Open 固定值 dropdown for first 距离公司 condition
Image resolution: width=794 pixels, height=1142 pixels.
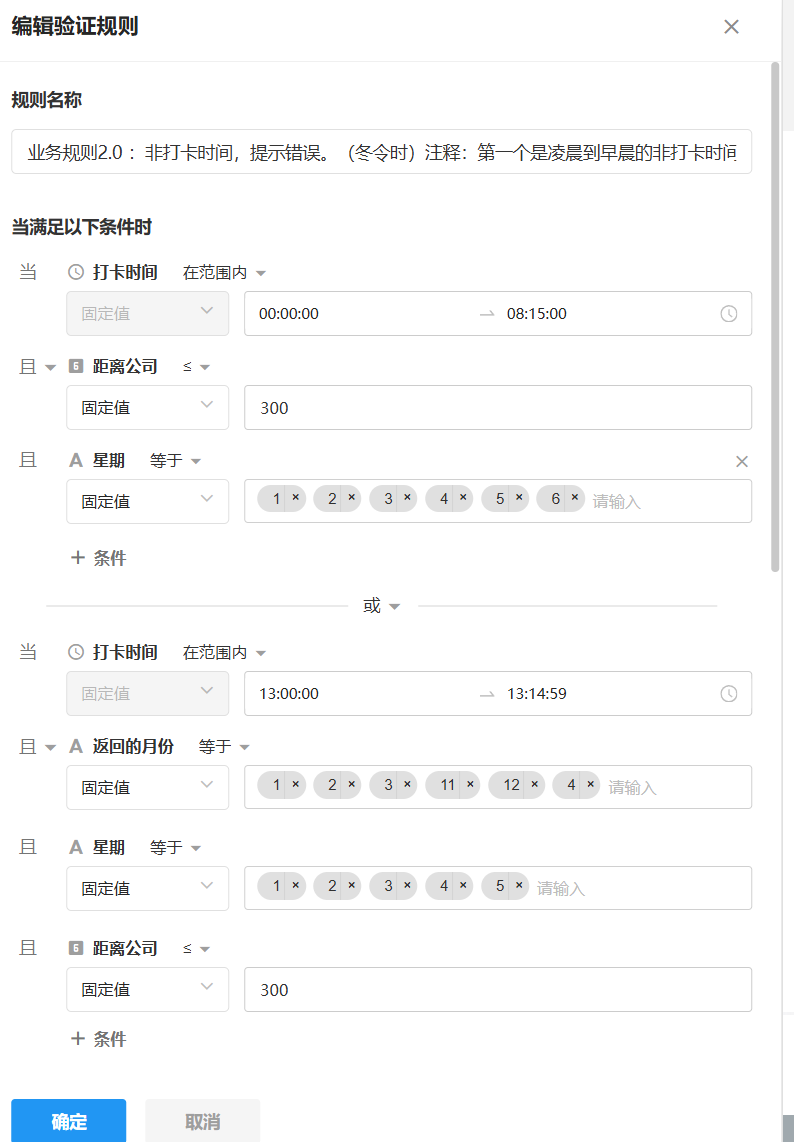point(147,408)
